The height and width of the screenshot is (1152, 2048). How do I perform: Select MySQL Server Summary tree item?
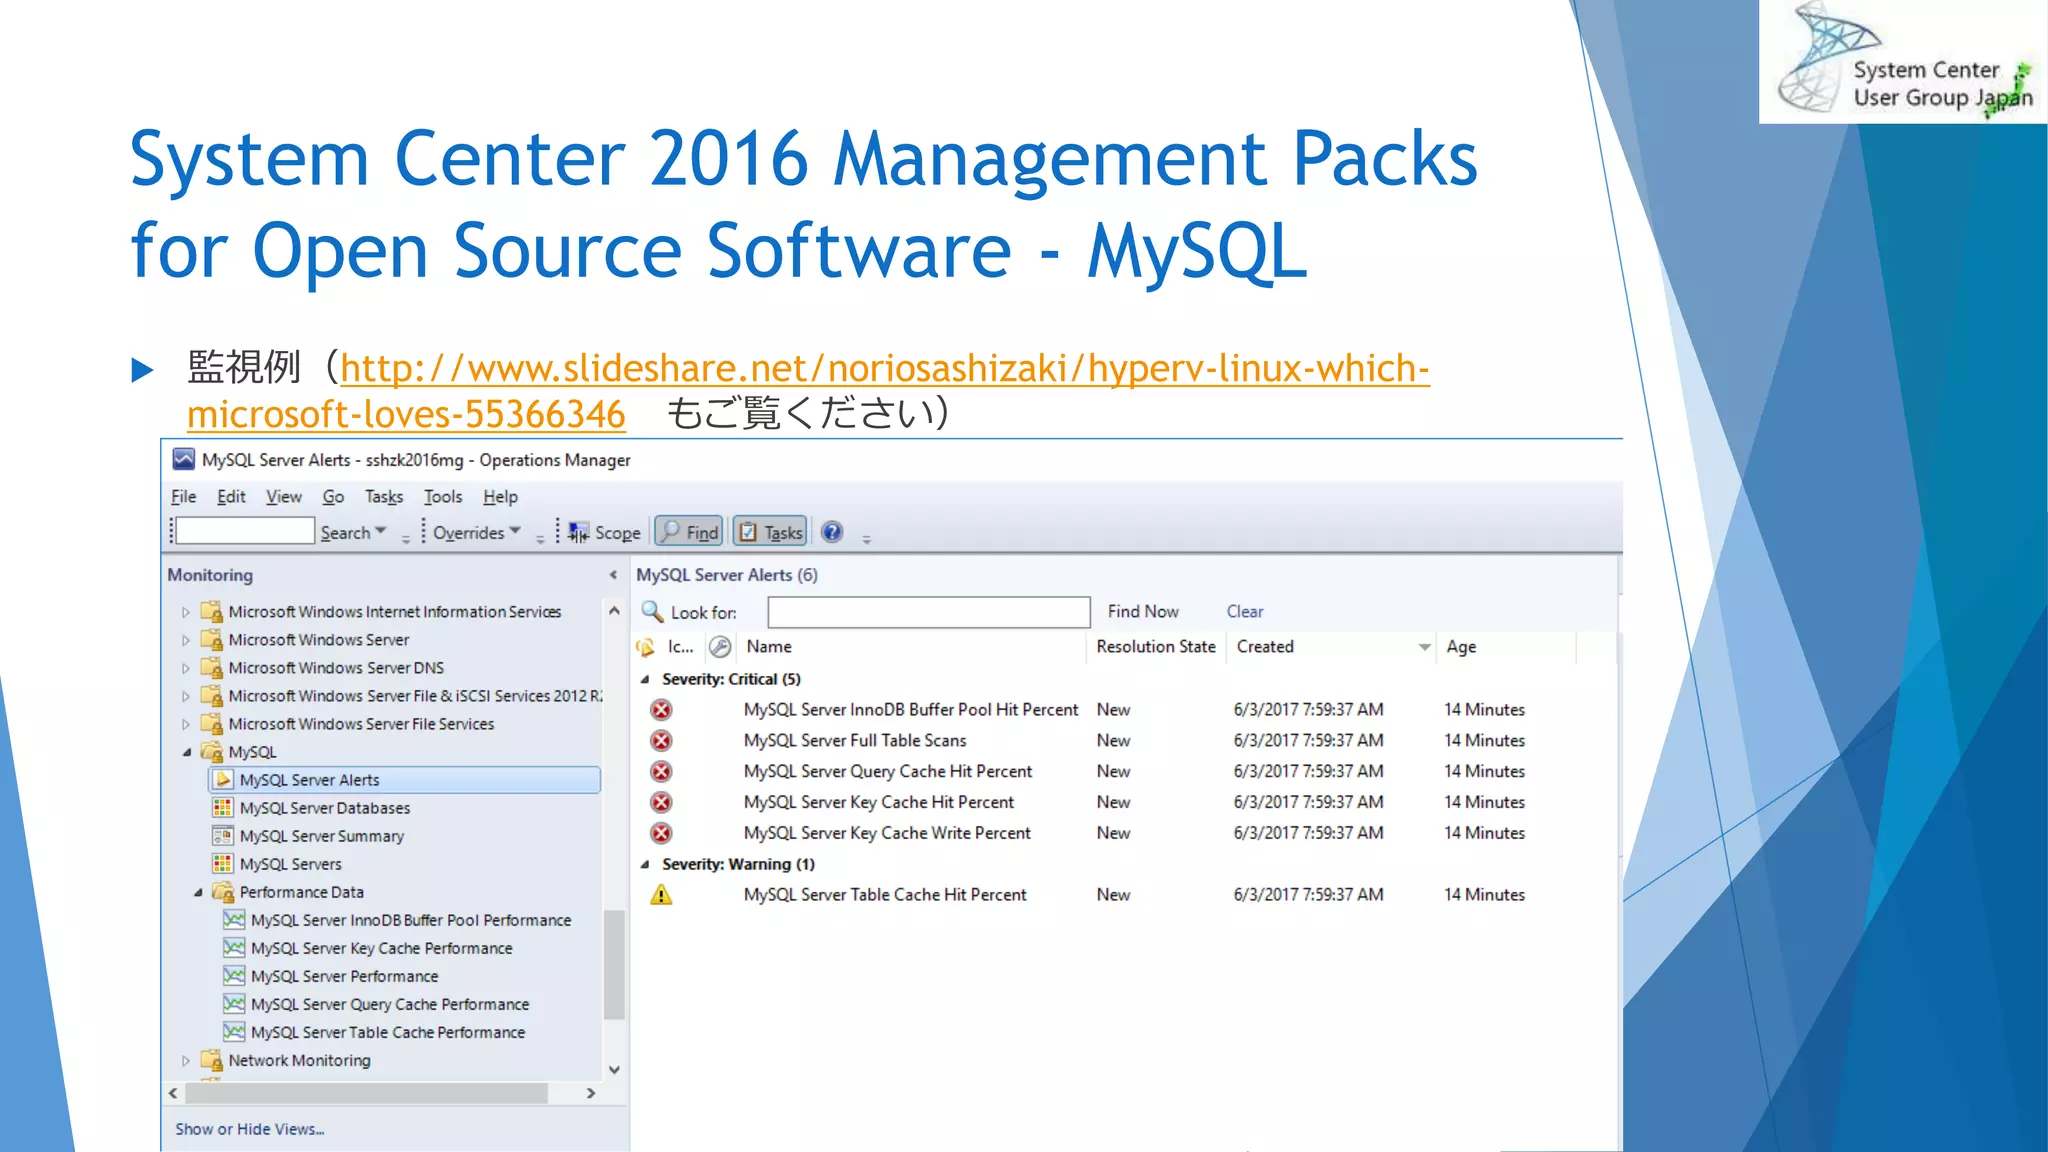(x=321, y=836)
